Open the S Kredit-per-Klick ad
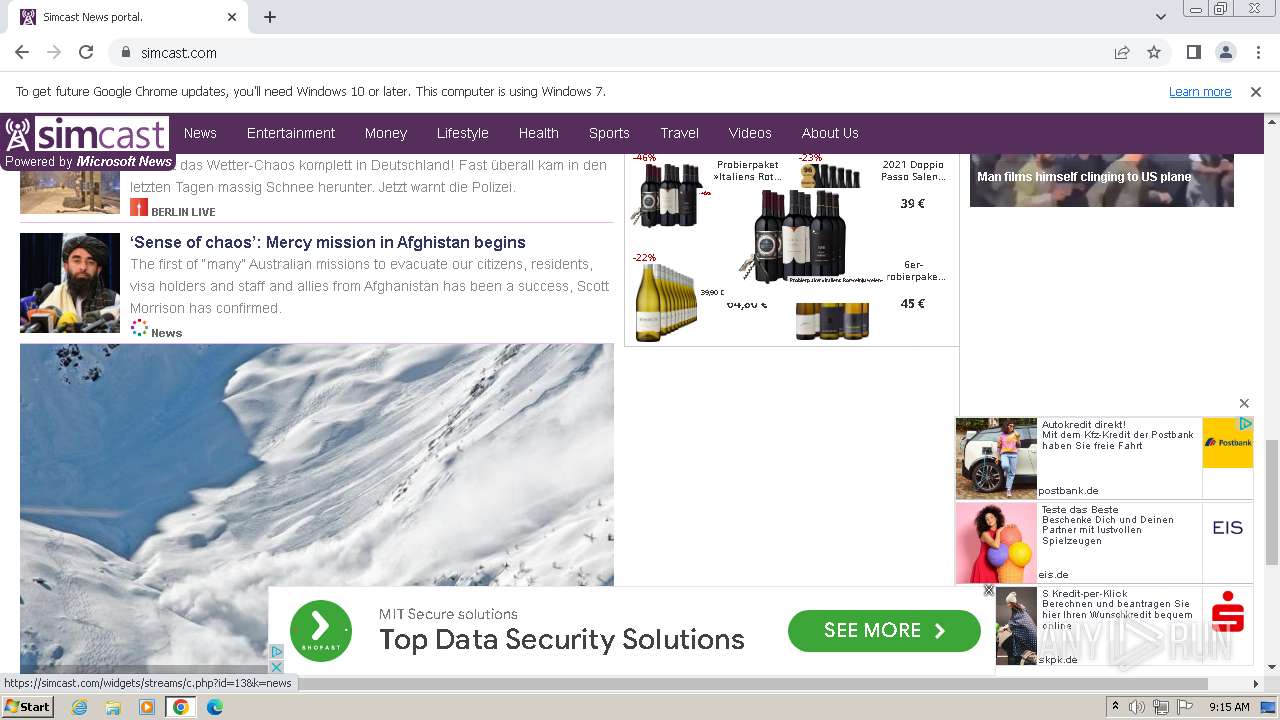 tap(1124, 626)
